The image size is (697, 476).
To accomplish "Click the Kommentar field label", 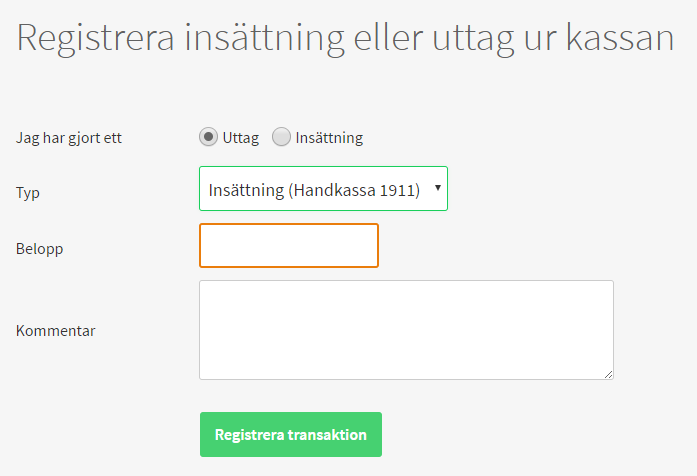I will [56, 330].
